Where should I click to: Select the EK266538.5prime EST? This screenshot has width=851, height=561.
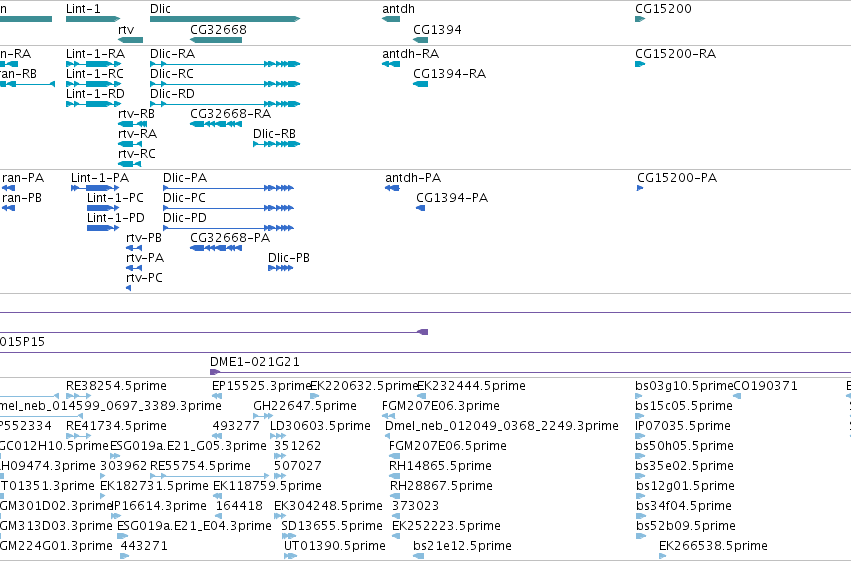coord(663,556)
